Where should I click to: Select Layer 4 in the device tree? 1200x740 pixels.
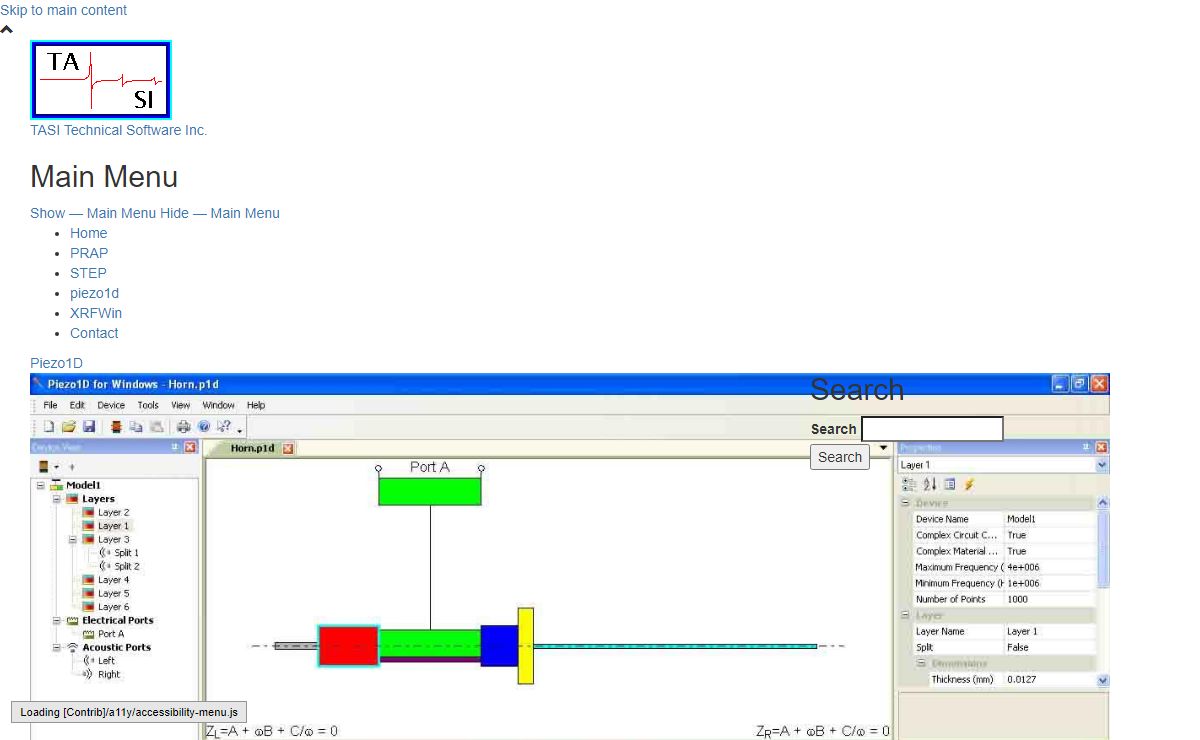coord(113,580)
